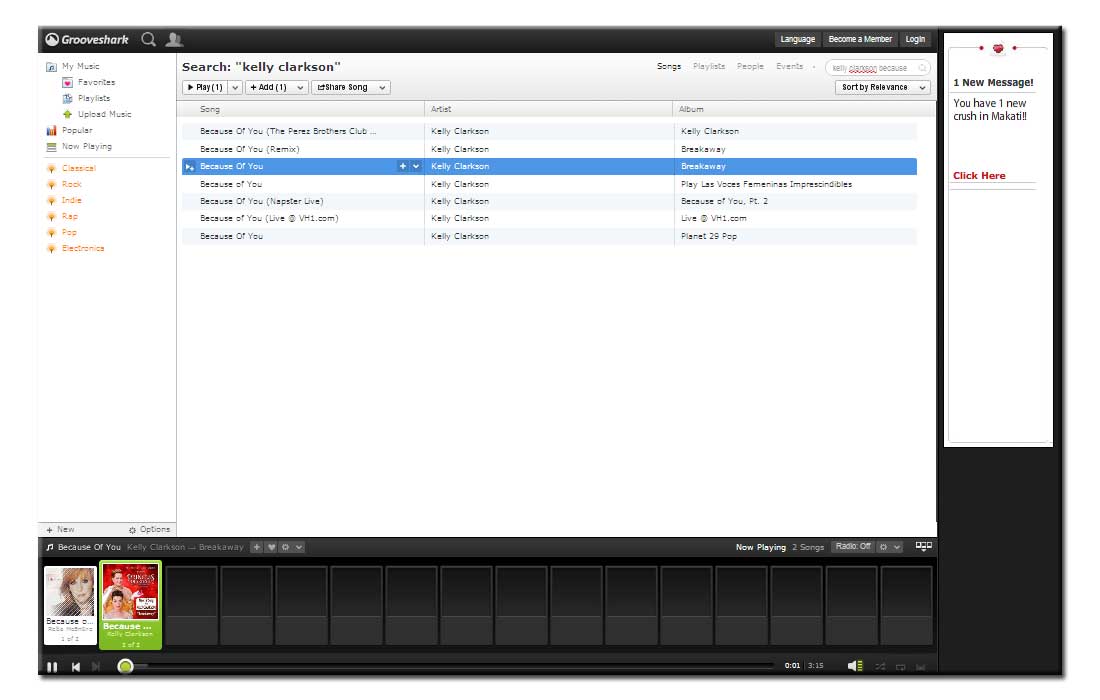Open the highlighted row's options arrow

click(416, 167)
